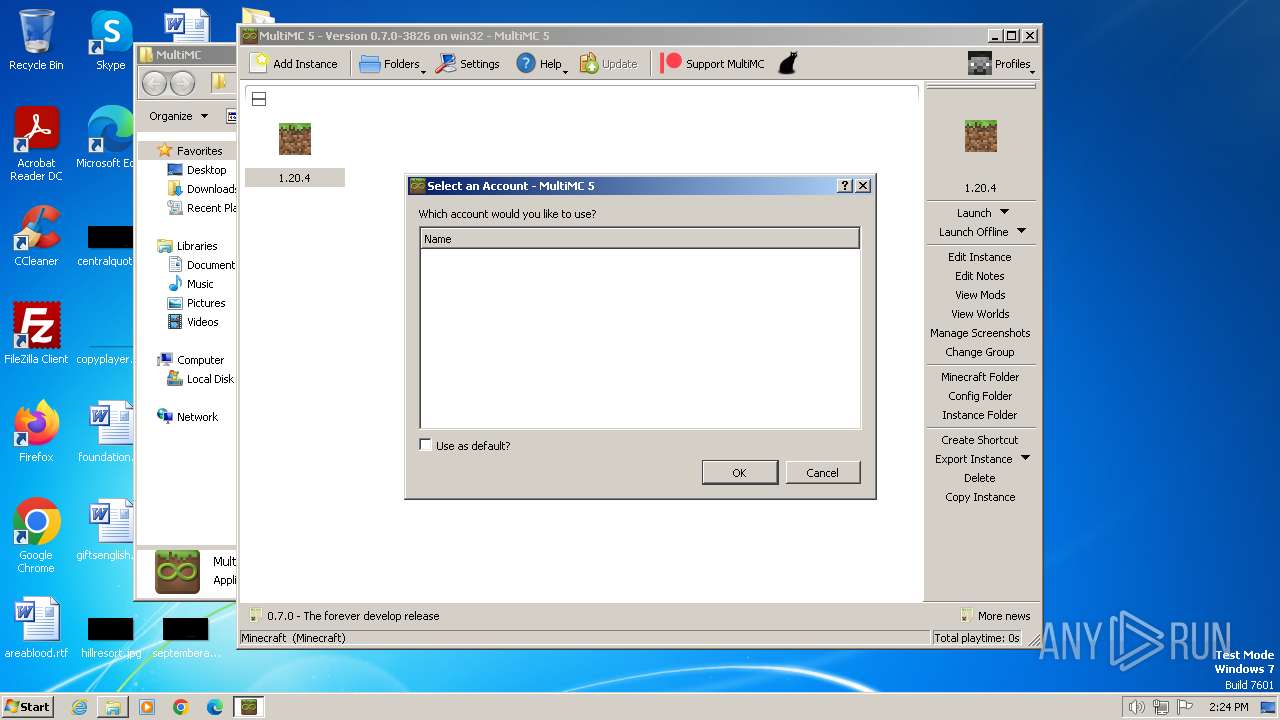Click the Explorer back navigation button
Viewport: 1280px width, 720px height.
(x=155, y=83)
